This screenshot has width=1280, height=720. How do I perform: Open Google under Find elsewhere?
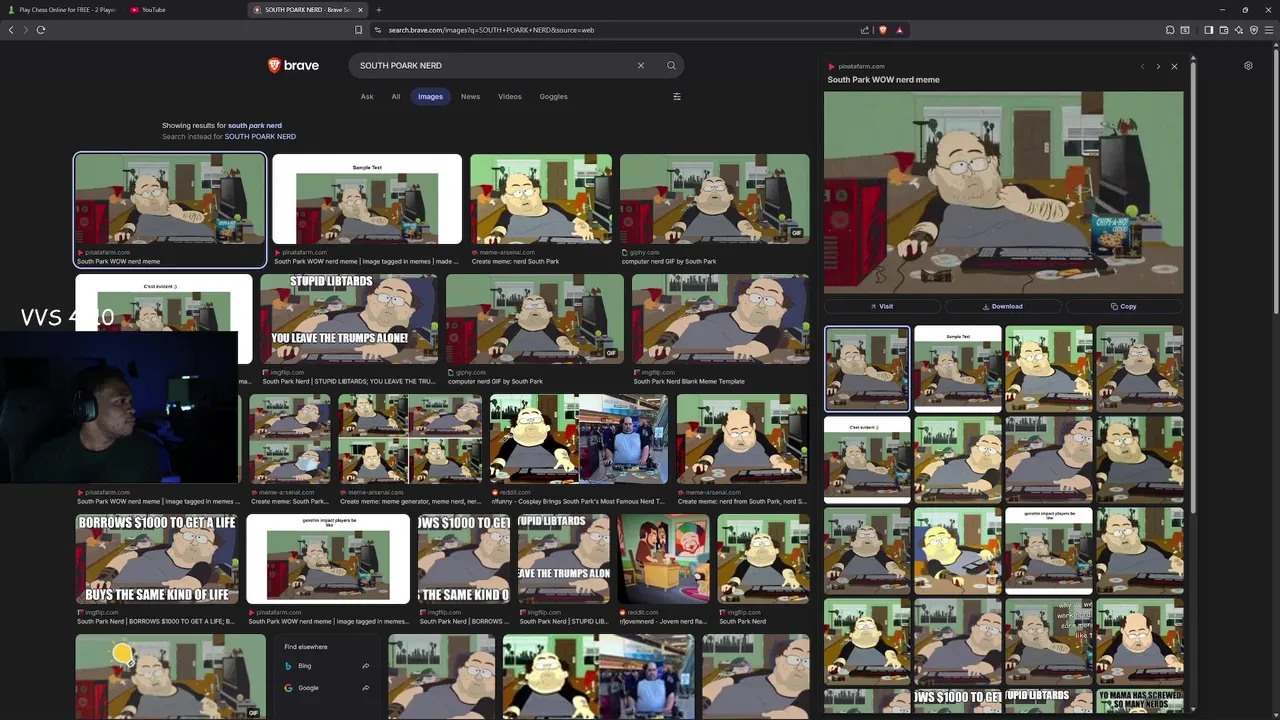(x=327, y=688)
